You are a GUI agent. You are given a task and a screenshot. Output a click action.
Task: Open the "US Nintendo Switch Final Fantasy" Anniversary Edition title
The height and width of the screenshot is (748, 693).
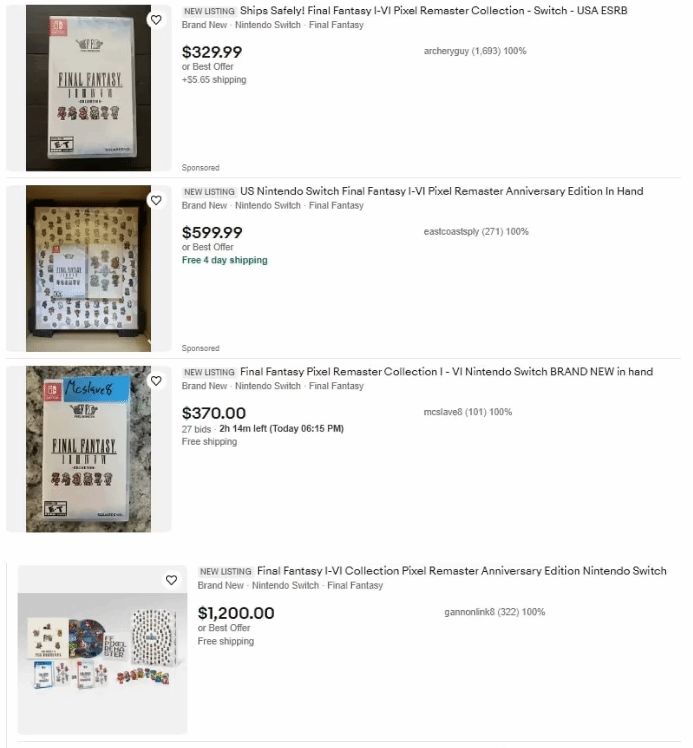coord(442,191)
